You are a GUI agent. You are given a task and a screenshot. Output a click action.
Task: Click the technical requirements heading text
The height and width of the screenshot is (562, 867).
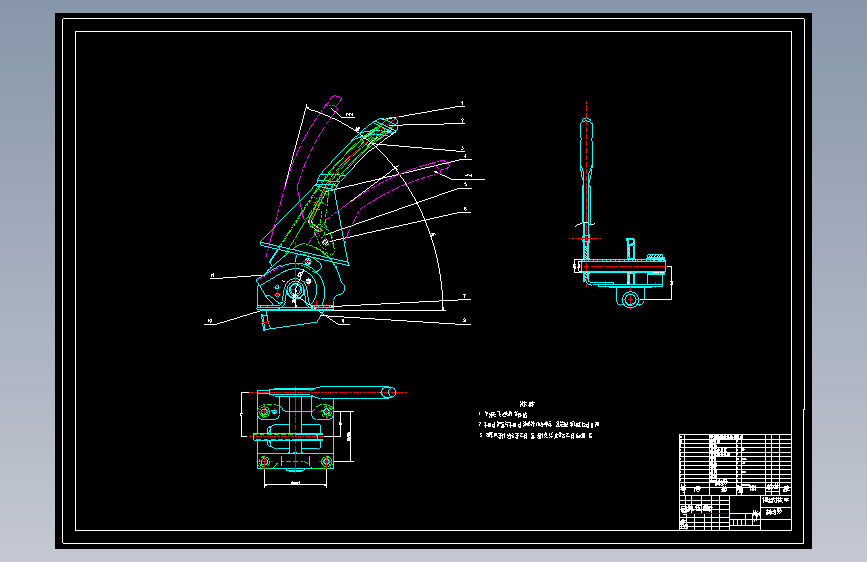pyautogui.click(x=527, y=404)
